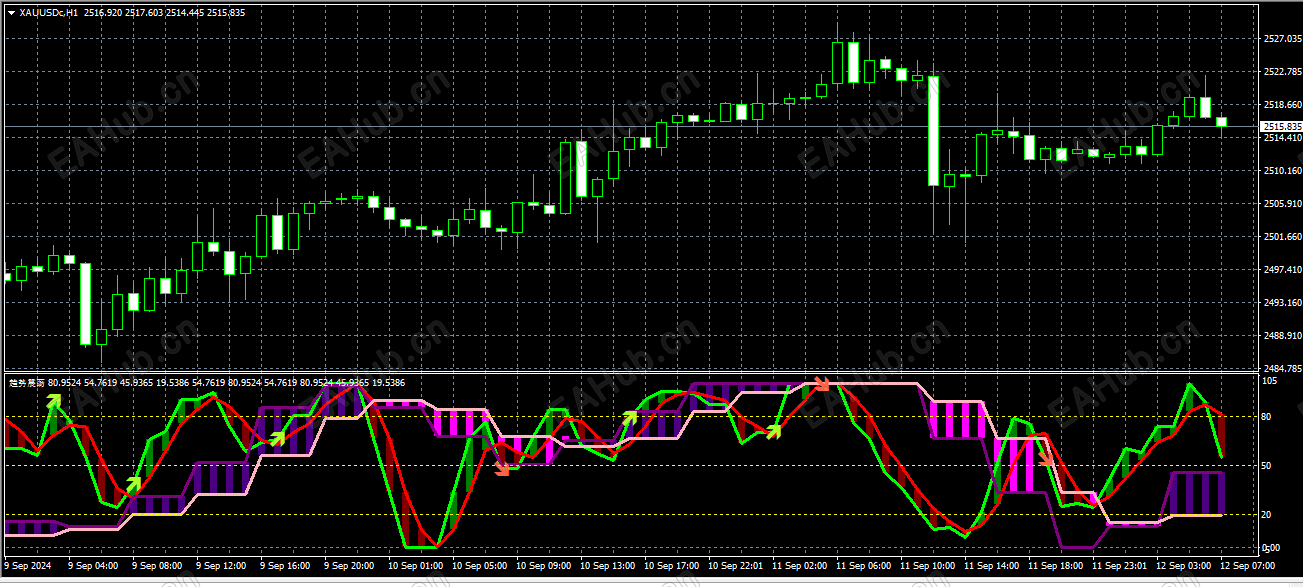
Task: Click time label 11 Sep 10:00
Action: (x=930, y=566)
